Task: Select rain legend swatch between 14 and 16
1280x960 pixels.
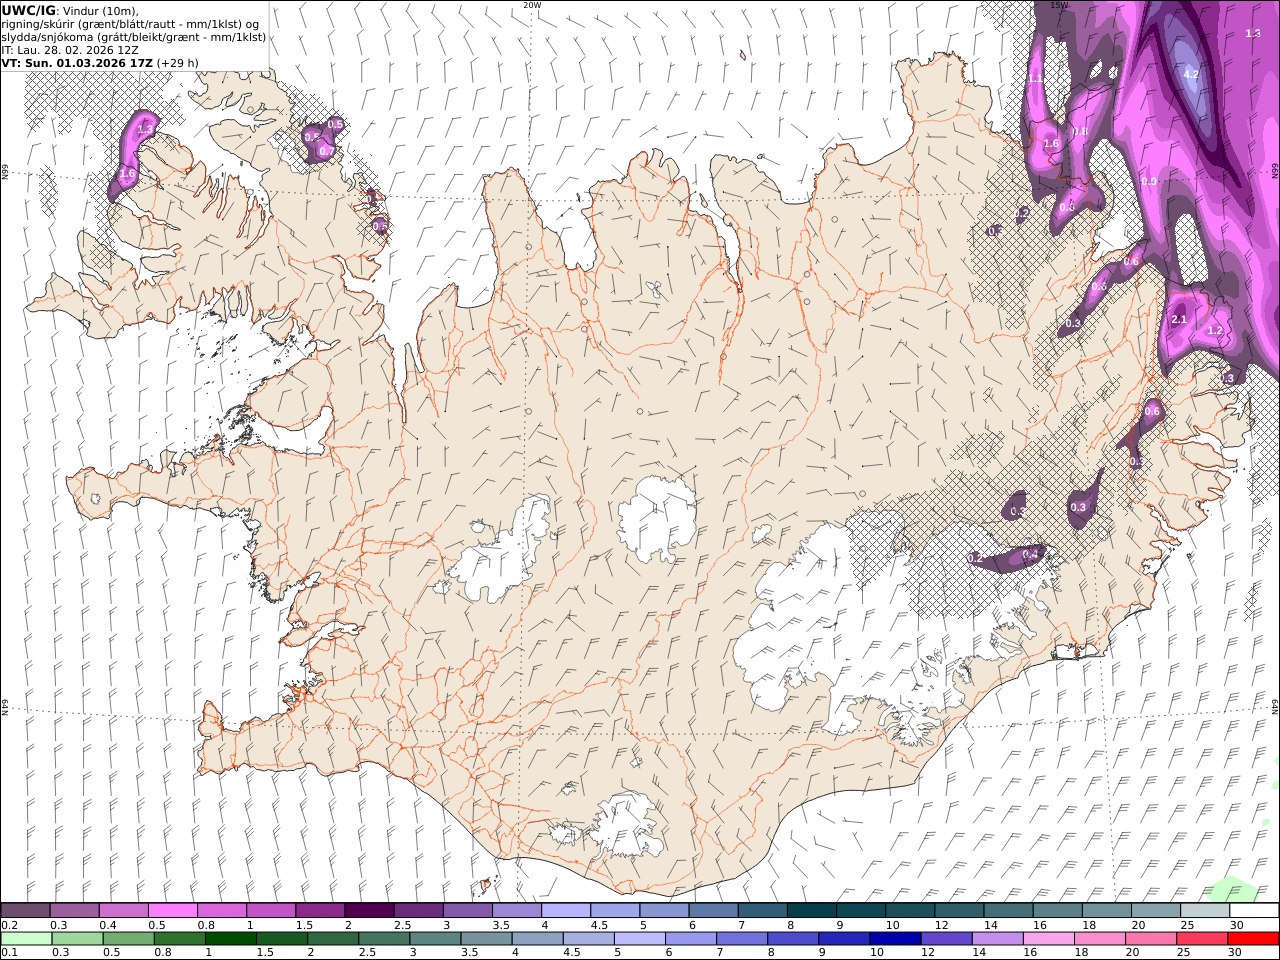Action: click(x=996, y=939)
